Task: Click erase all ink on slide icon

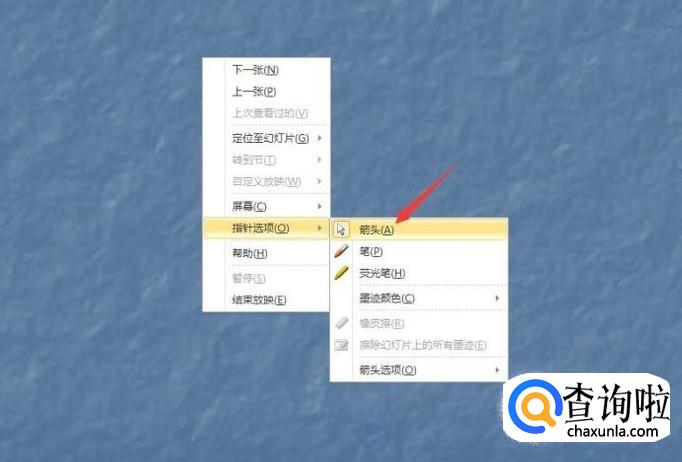Action: coord(341,345)
